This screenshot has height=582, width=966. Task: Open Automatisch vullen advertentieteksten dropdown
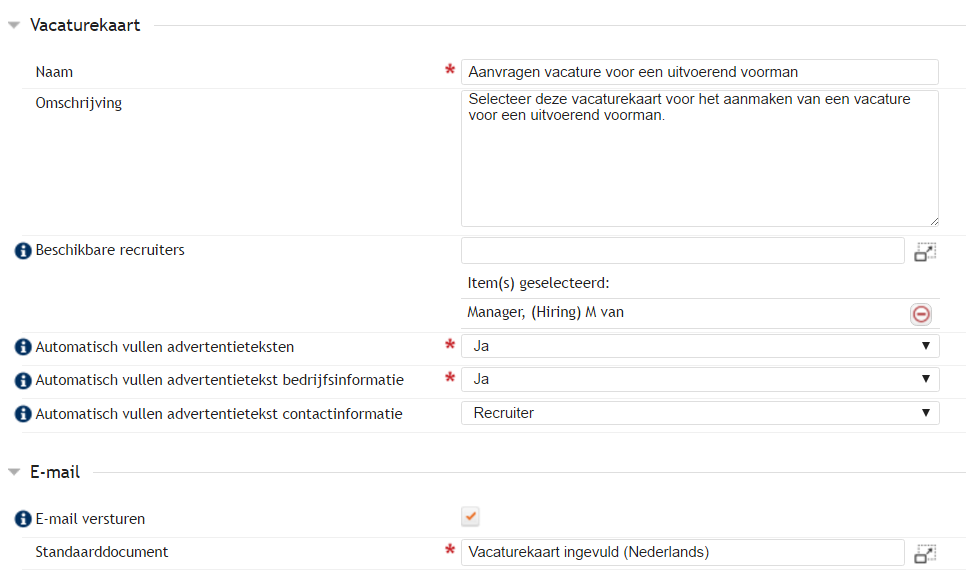700,346
